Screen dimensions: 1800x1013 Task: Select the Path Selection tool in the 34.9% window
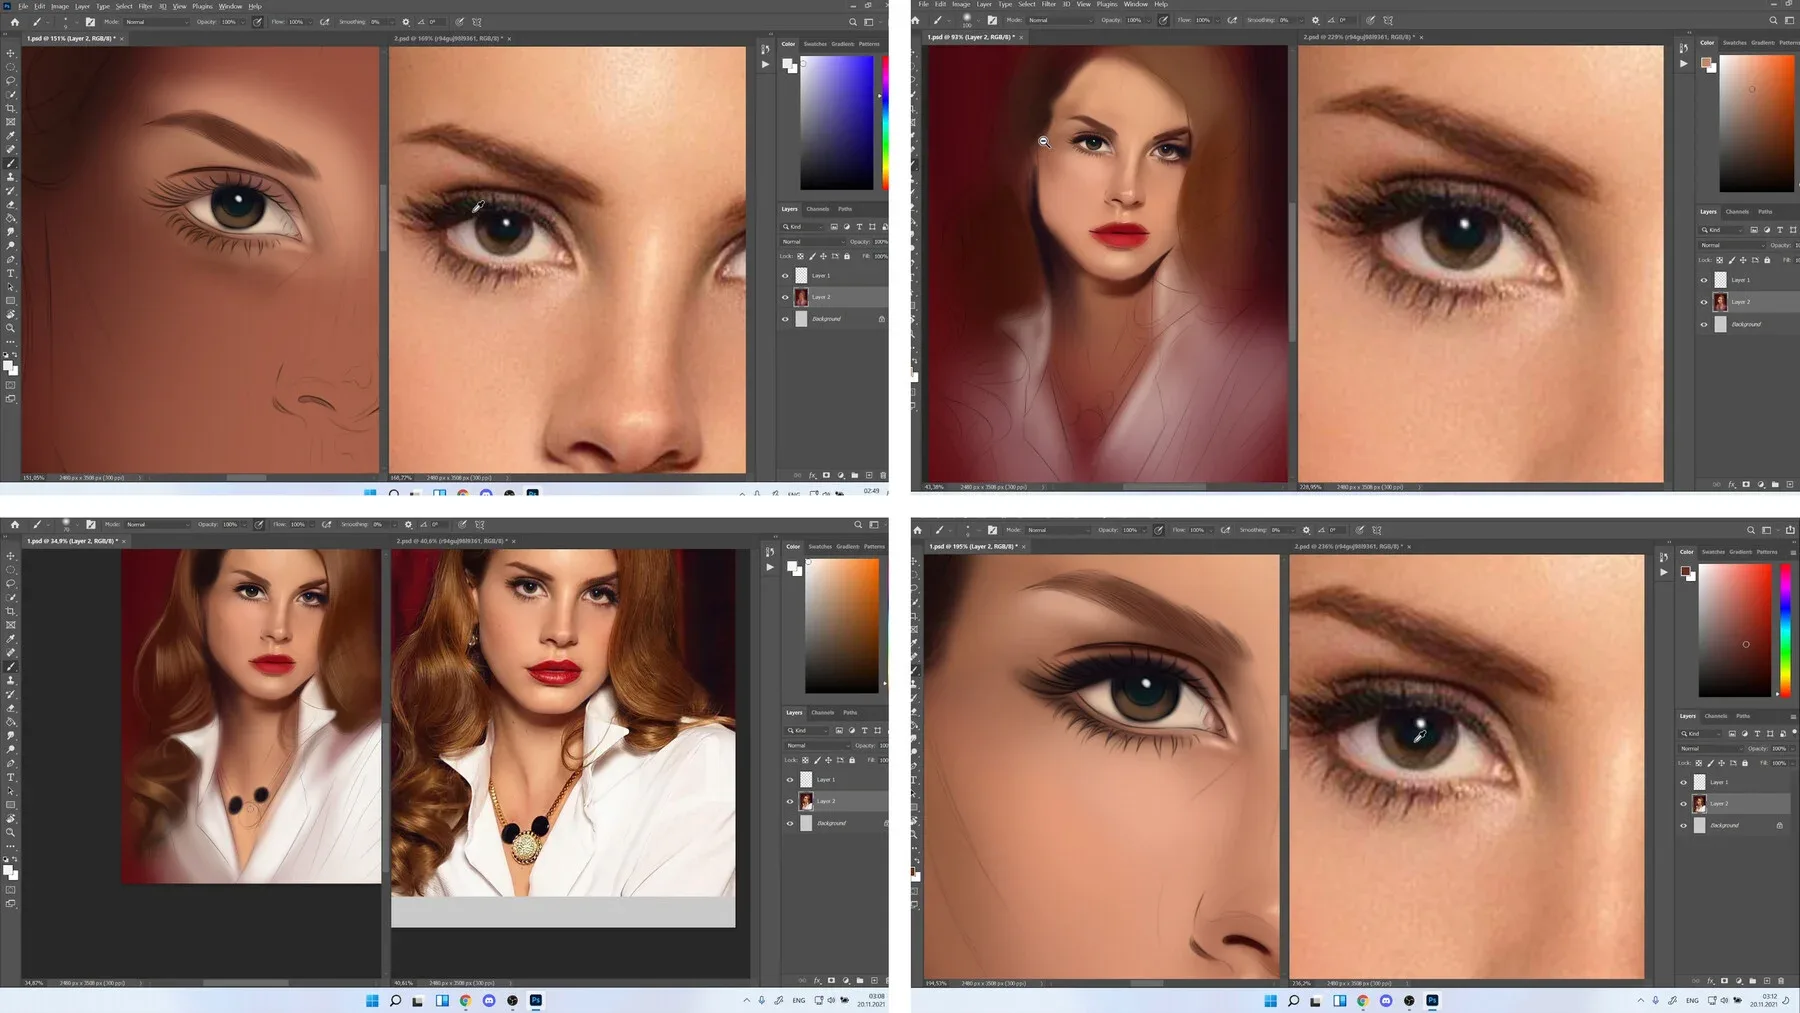[11, 790]
